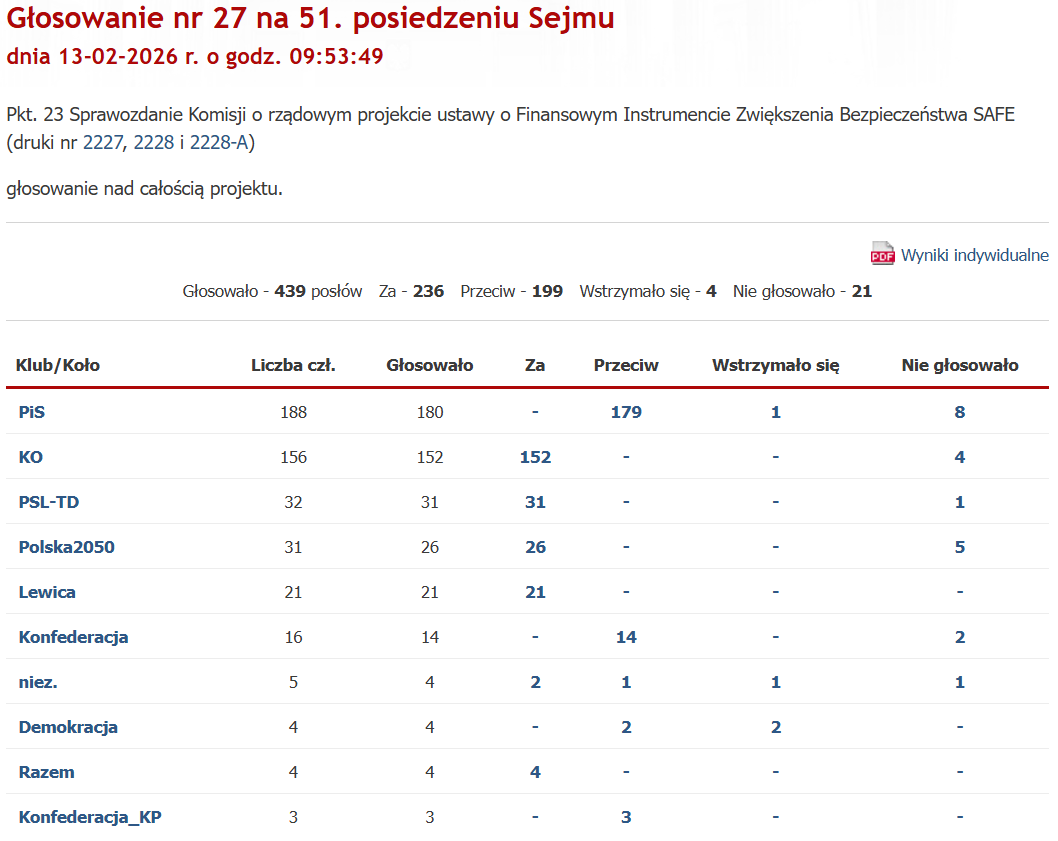
Task: Select the KO club entry
Action: 30,456
